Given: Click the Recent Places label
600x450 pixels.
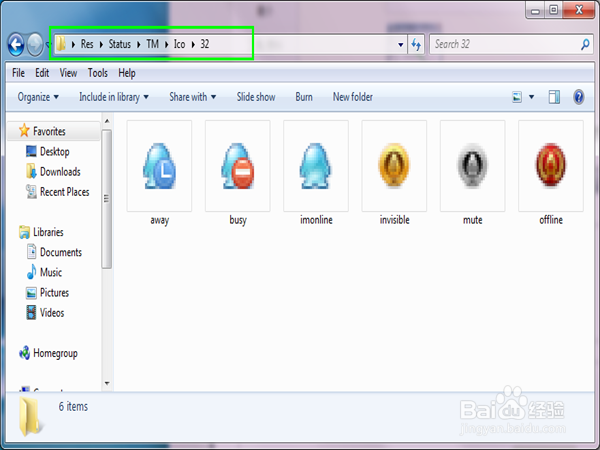Looking at the screenshot, I should pos(65,192).
